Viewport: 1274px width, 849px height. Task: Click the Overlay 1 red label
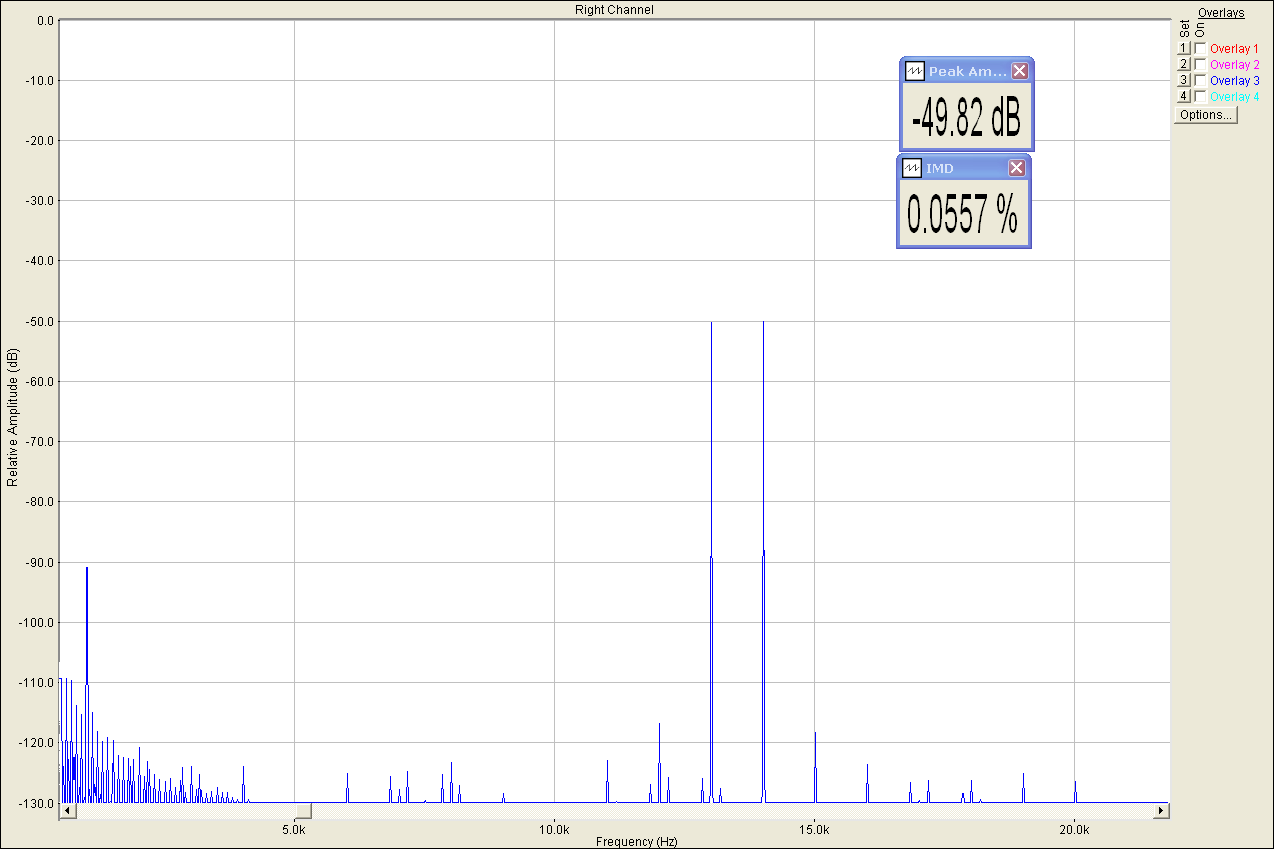tap(1234, 48)
